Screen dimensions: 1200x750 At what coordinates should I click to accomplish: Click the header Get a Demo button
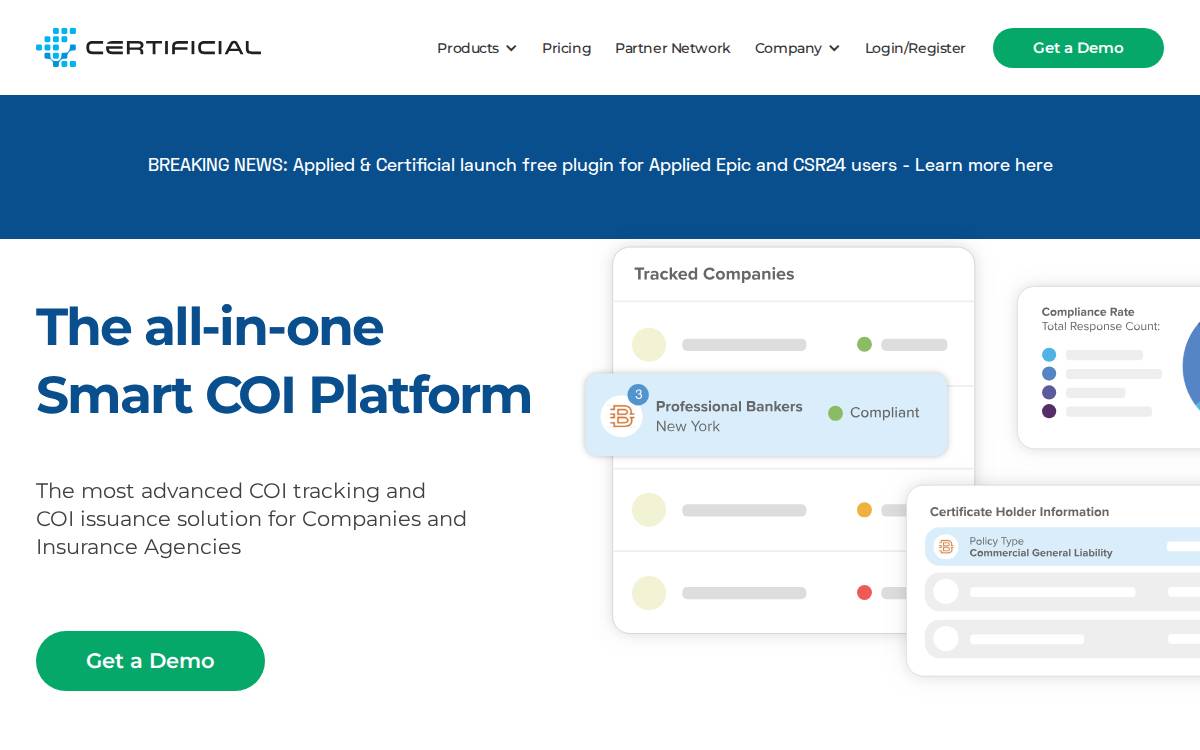(1078, 48)
